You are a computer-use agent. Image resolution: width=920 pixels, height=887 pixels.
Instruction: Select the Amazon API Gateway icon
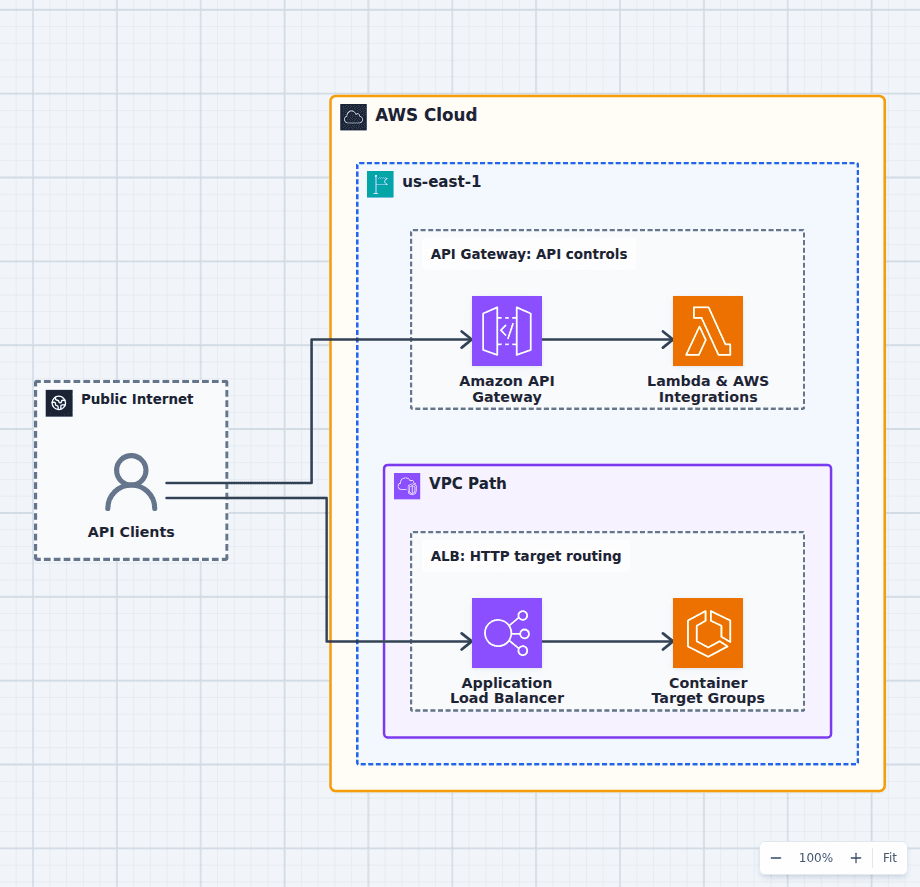pos(507,331)
